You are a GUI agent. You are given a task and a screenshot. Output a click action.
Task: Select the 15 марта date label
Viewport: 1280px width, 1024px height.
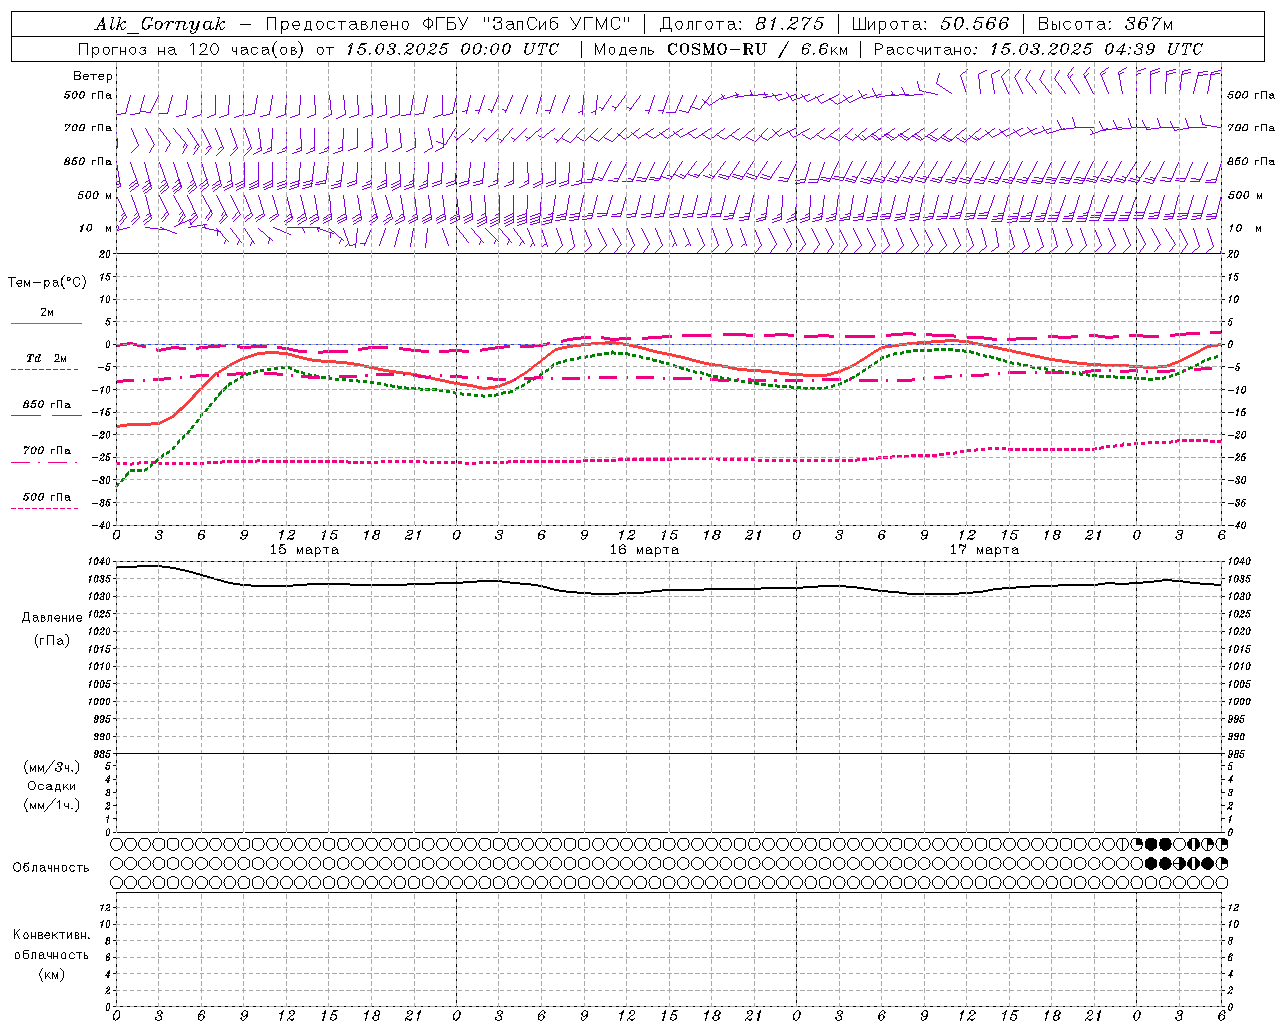coord(304,549)
